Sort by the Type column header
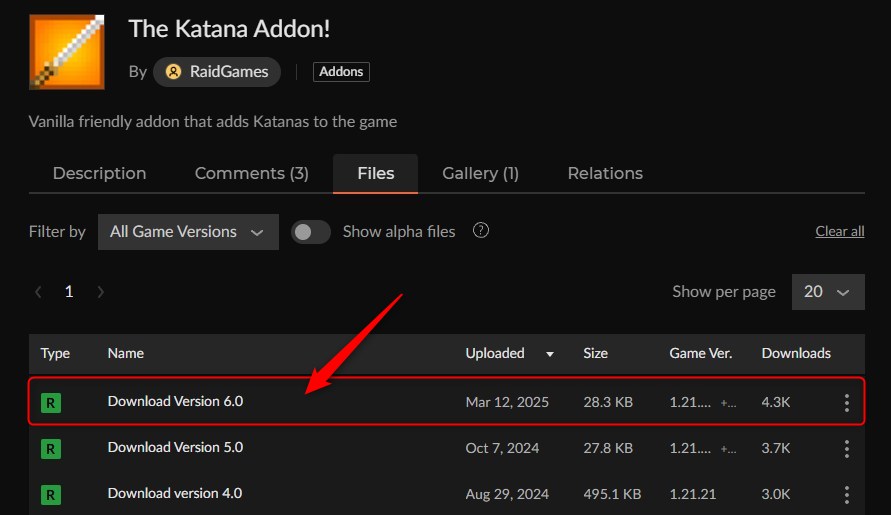Viewport: 891px width, 515px height. point(55,354)
